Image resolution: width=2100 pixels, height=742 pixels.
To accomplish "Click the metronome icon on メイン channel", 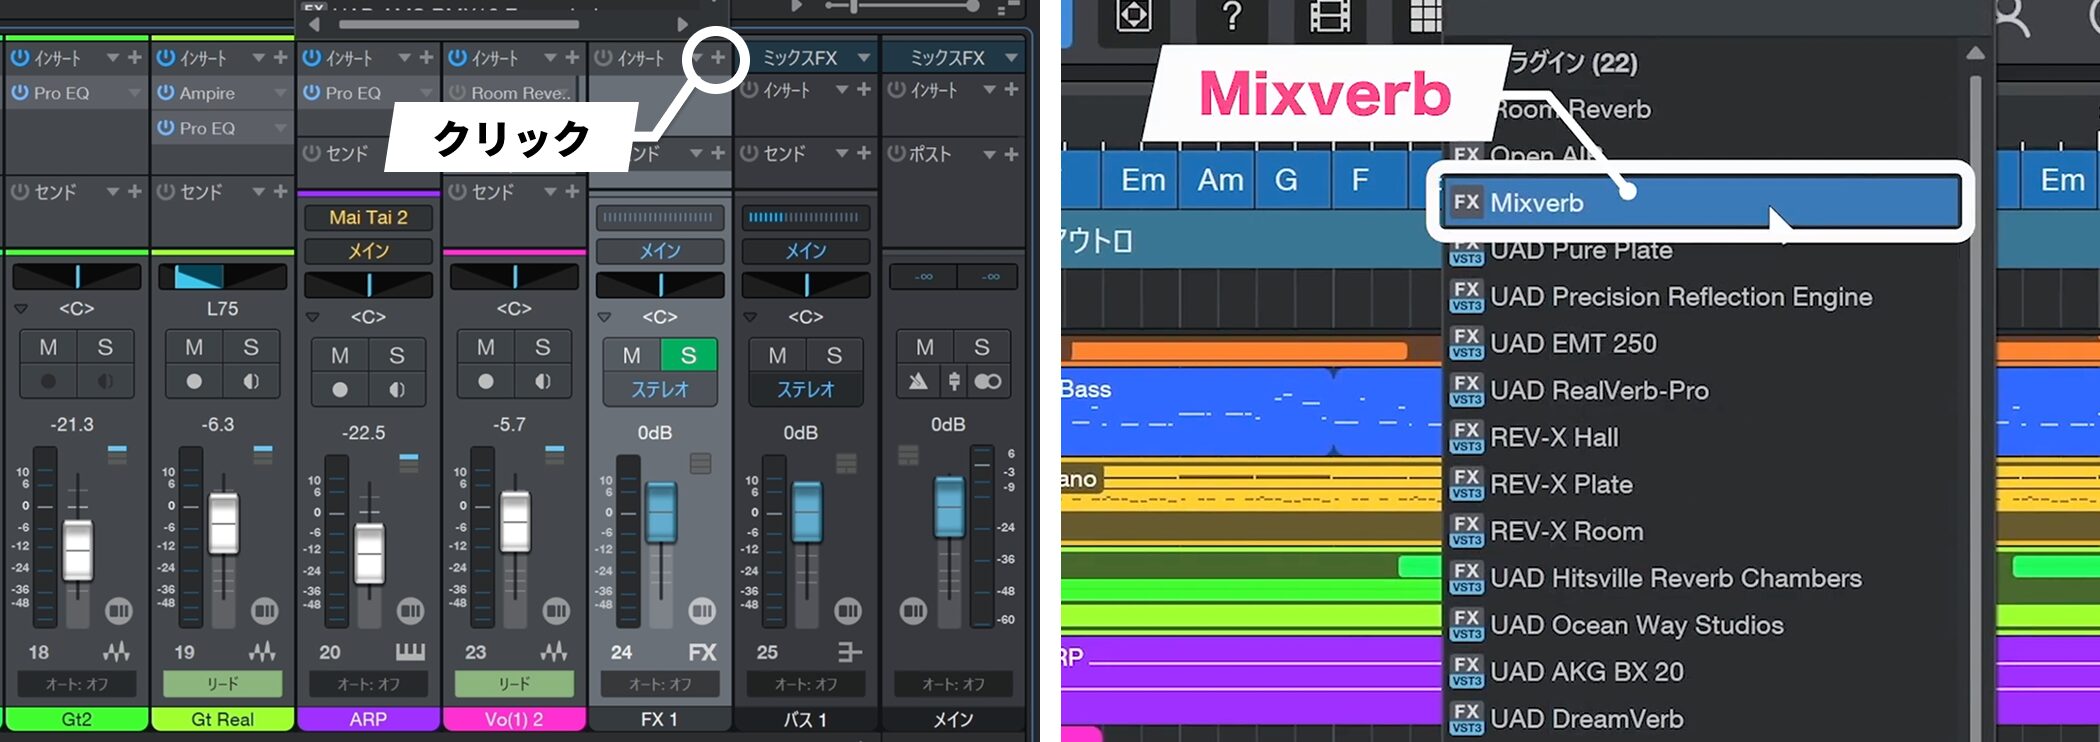I will pos(918,381).
